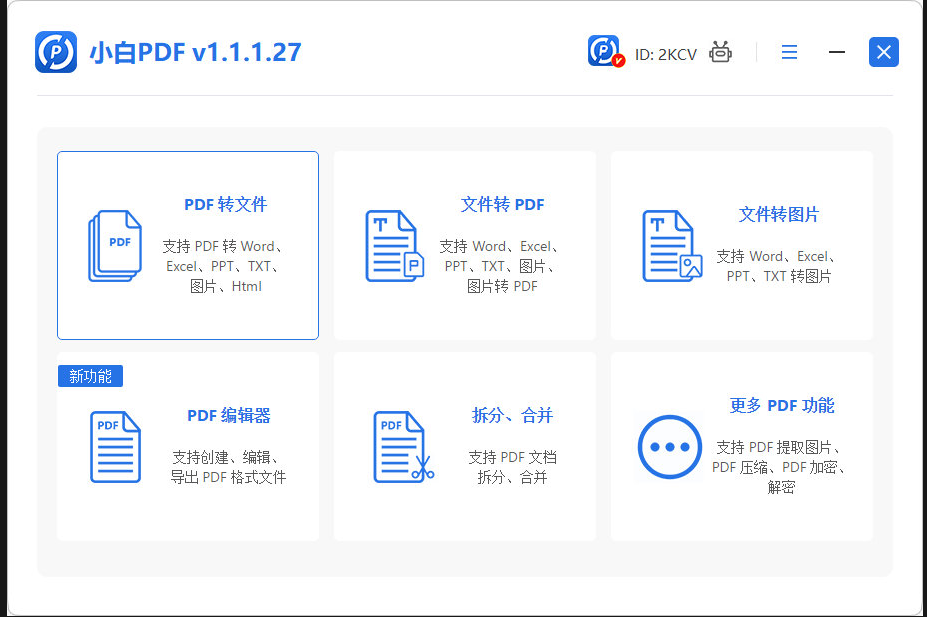Viewport: 927px width, 617px height.
Task: Click description 支持 Word、Excel、PPT、TXT、图片、图片转 PDF
Action: [500, 266]
